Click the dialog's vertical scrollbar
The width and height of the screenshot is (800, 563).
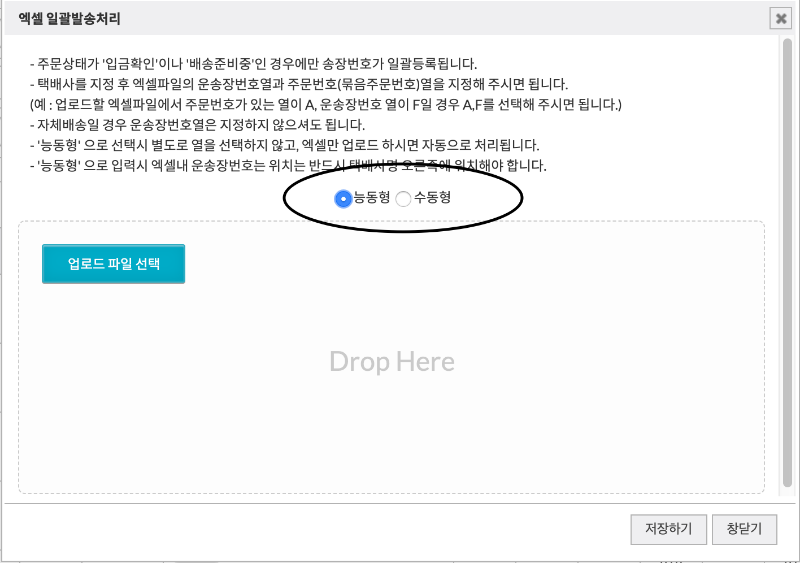click(787, 263)
